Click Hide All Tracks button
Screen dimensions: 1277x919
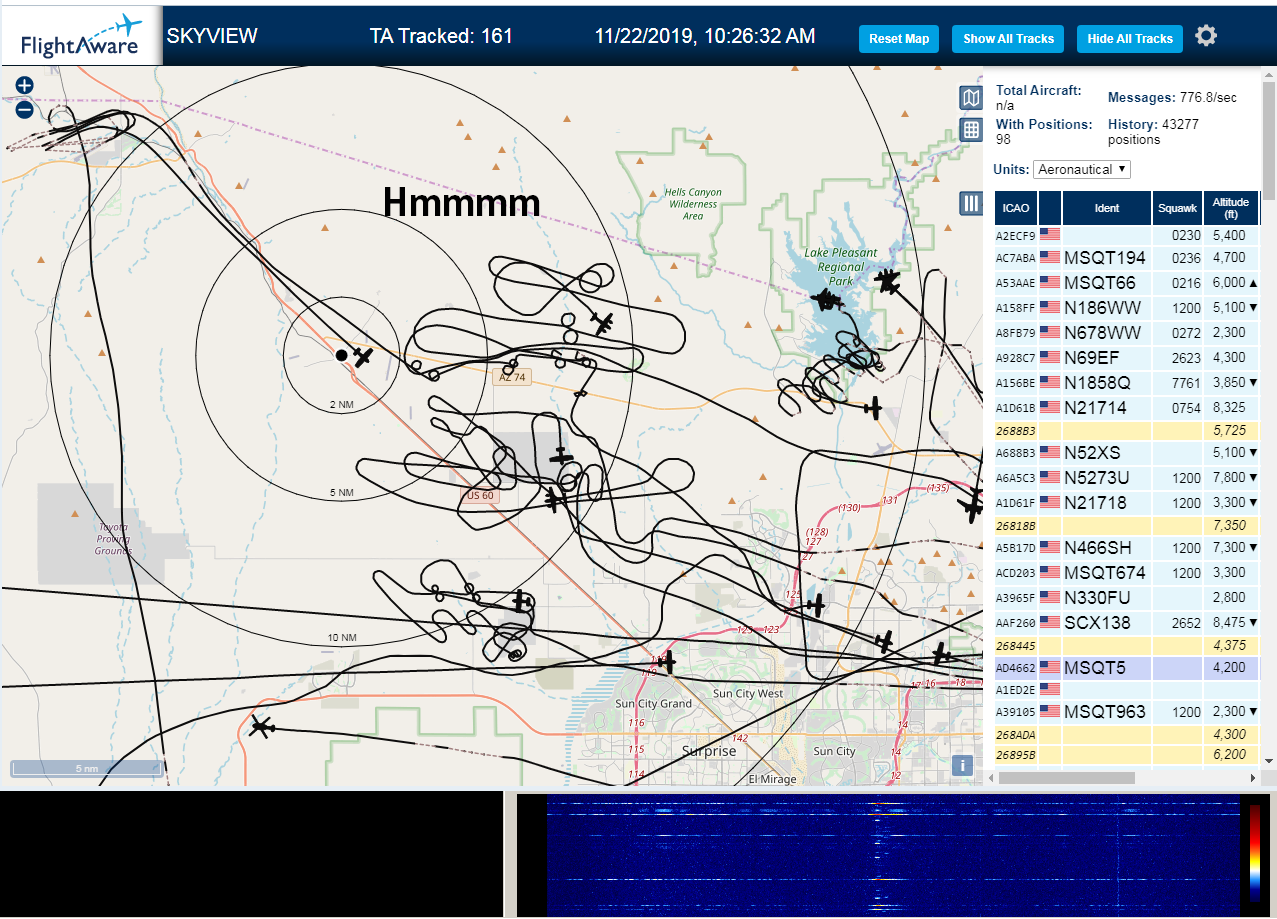tap(1130, 39)
